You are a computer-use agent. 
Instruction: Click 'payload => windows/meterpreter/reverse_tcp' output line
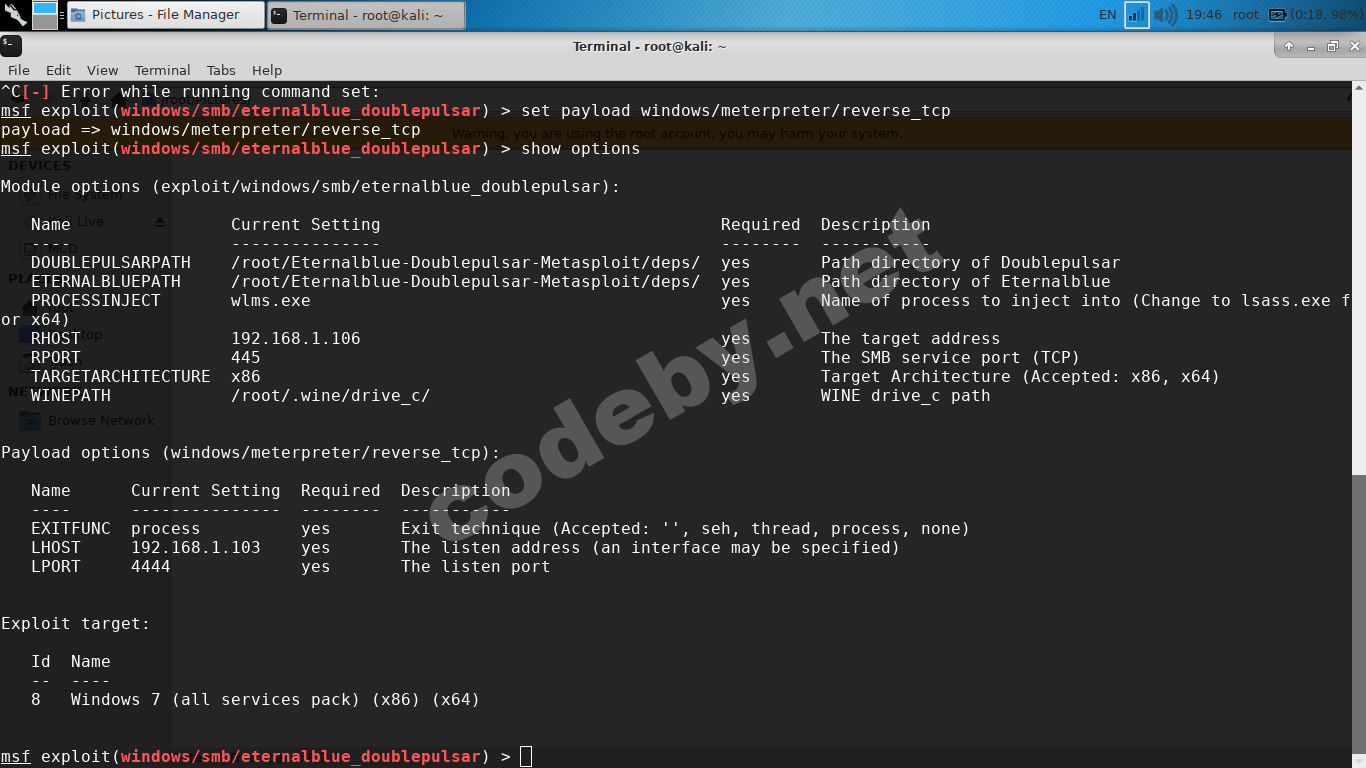point(211,129)
